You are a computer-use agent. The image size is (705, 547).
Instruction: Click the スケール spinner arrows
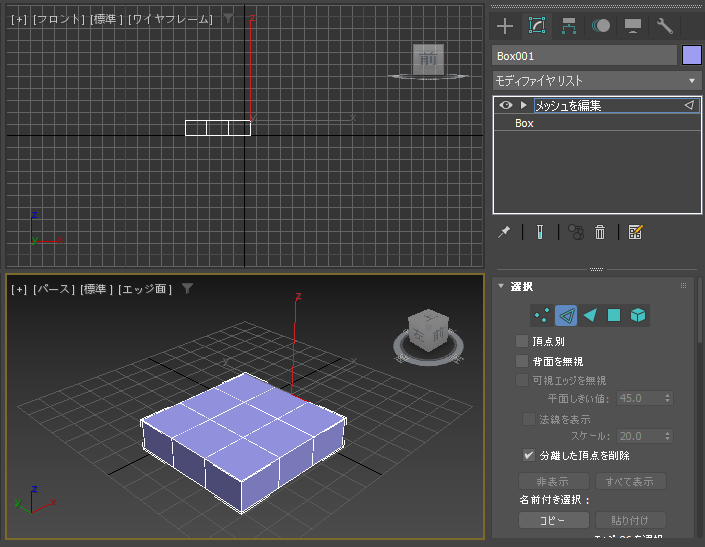point(668,436)
